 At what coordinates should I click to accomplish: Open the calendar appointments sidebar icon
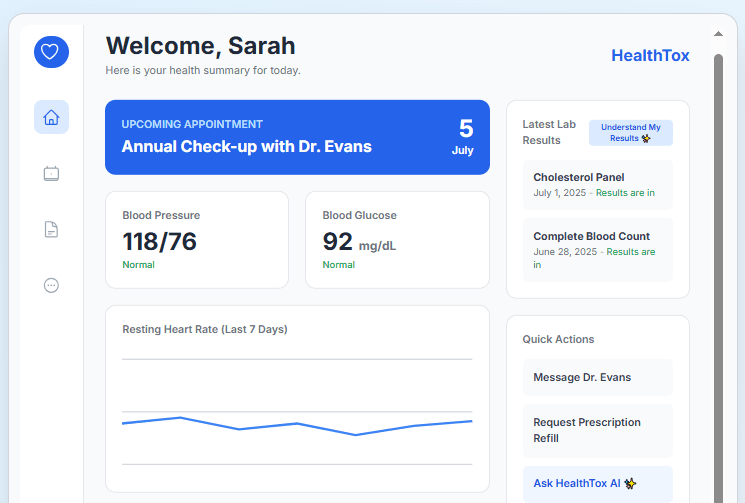[51, 173]
